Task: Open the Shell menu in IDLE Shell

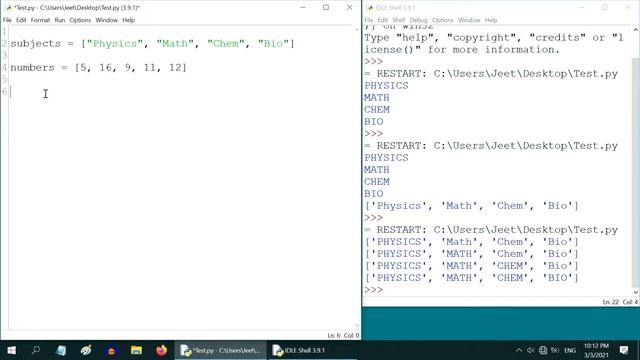Action: click(x=398, y=20)
